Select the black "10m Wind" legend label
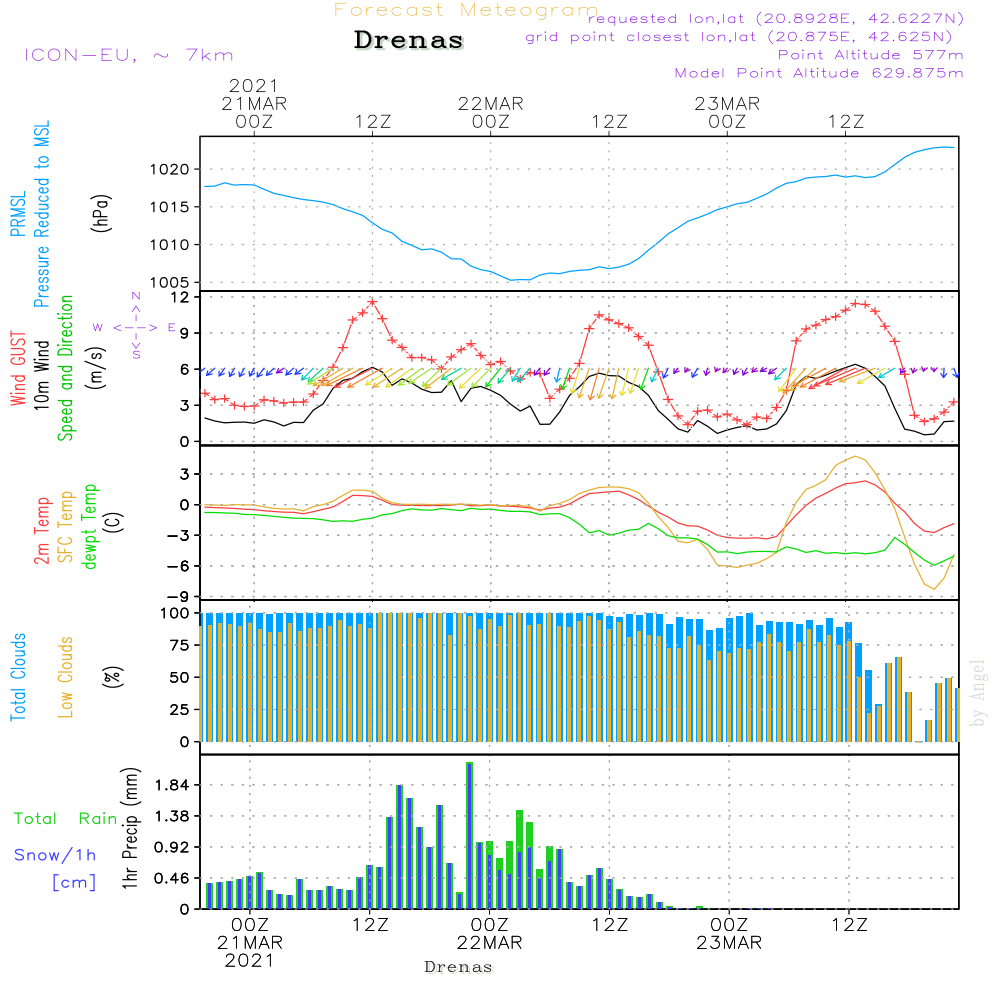 tap(41, 374)
